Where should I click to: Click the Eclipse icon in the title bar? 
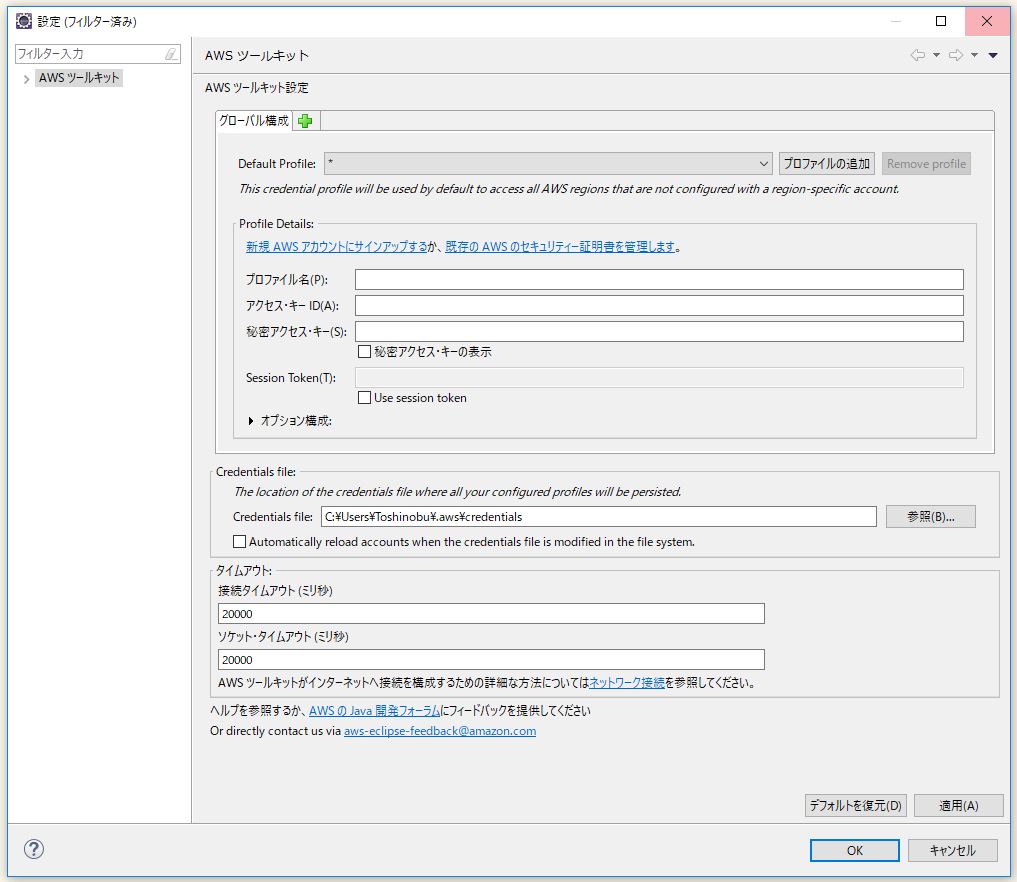[x=23, y=21]
